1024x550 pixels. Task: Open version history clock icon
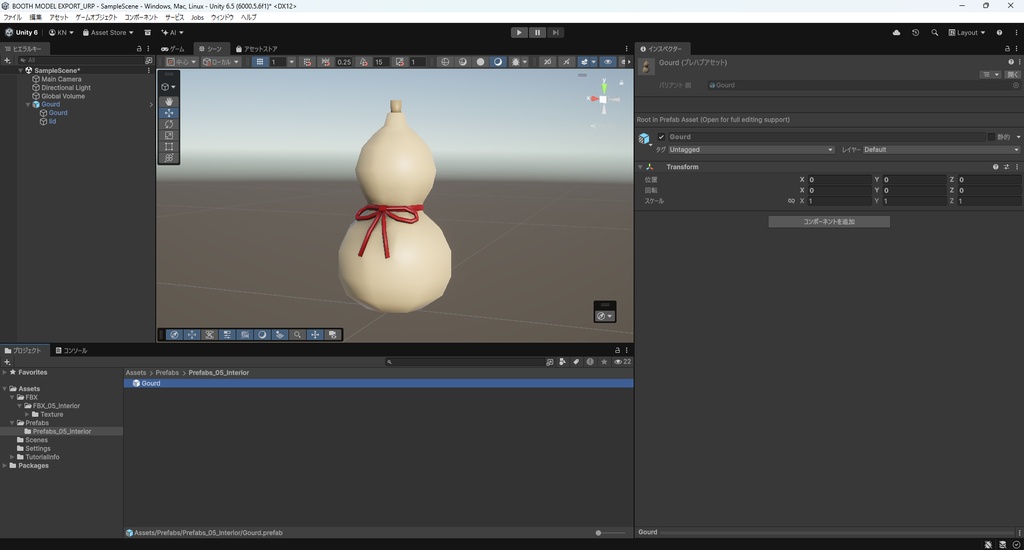tap(916, 33)
